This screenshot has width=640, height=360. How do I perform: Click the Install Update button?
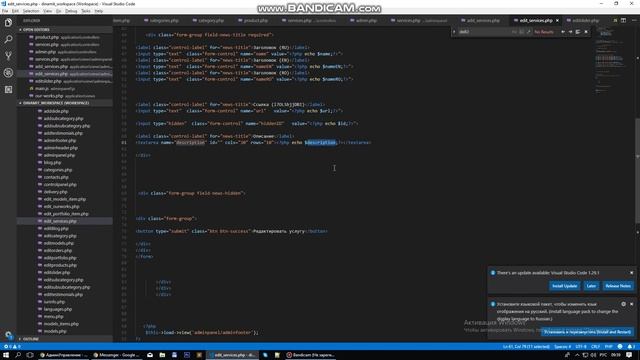[x=564, y=286]
